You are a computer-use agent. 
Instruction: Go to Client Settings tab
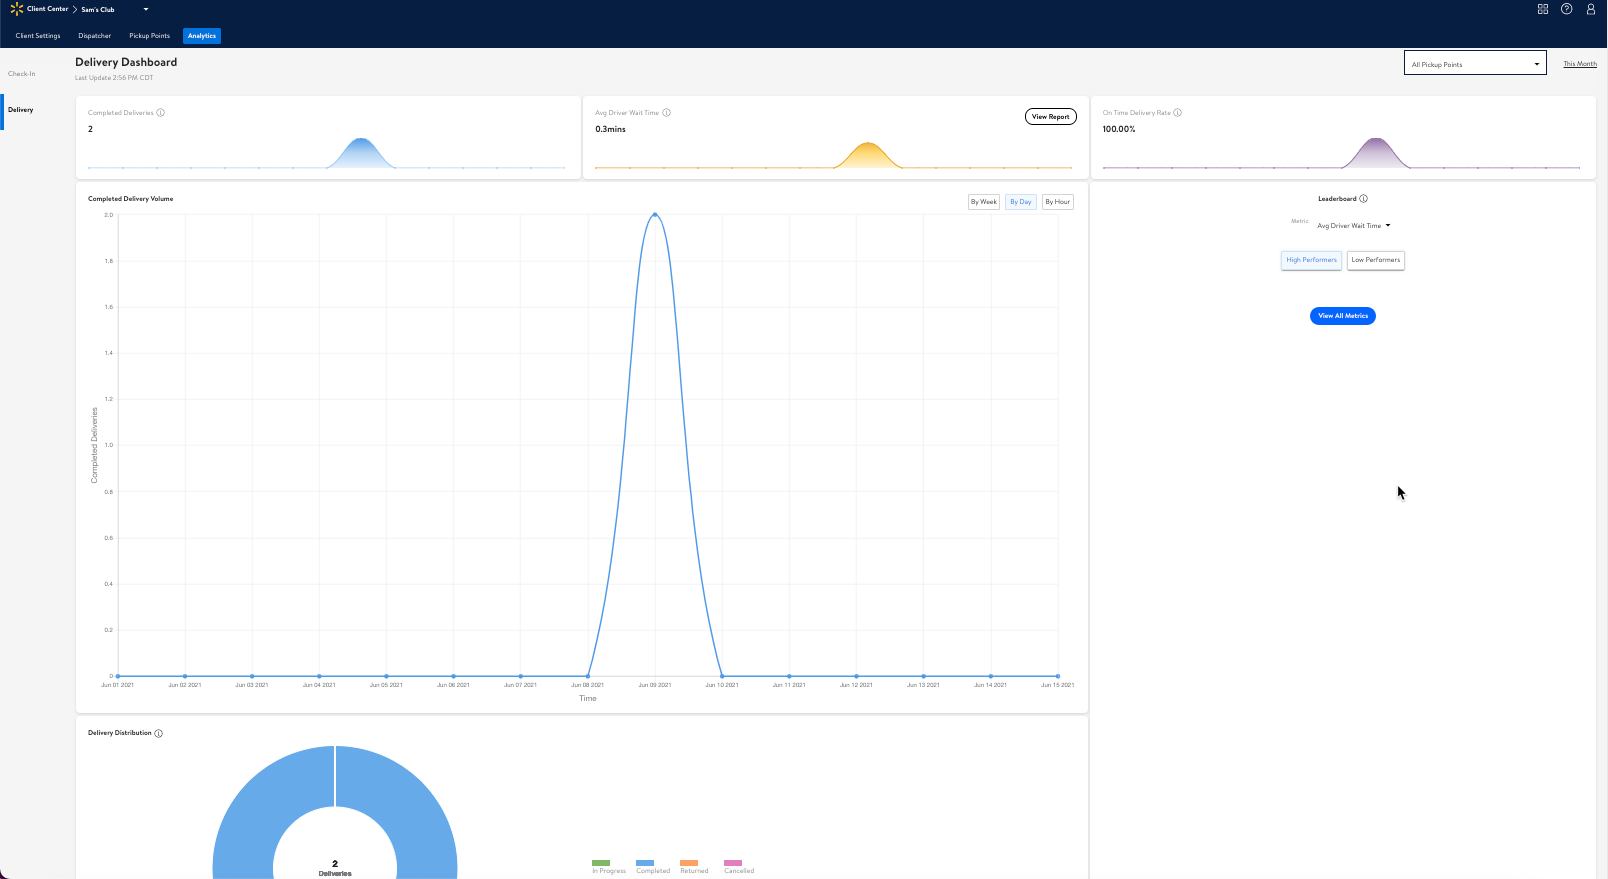[38, 36]
